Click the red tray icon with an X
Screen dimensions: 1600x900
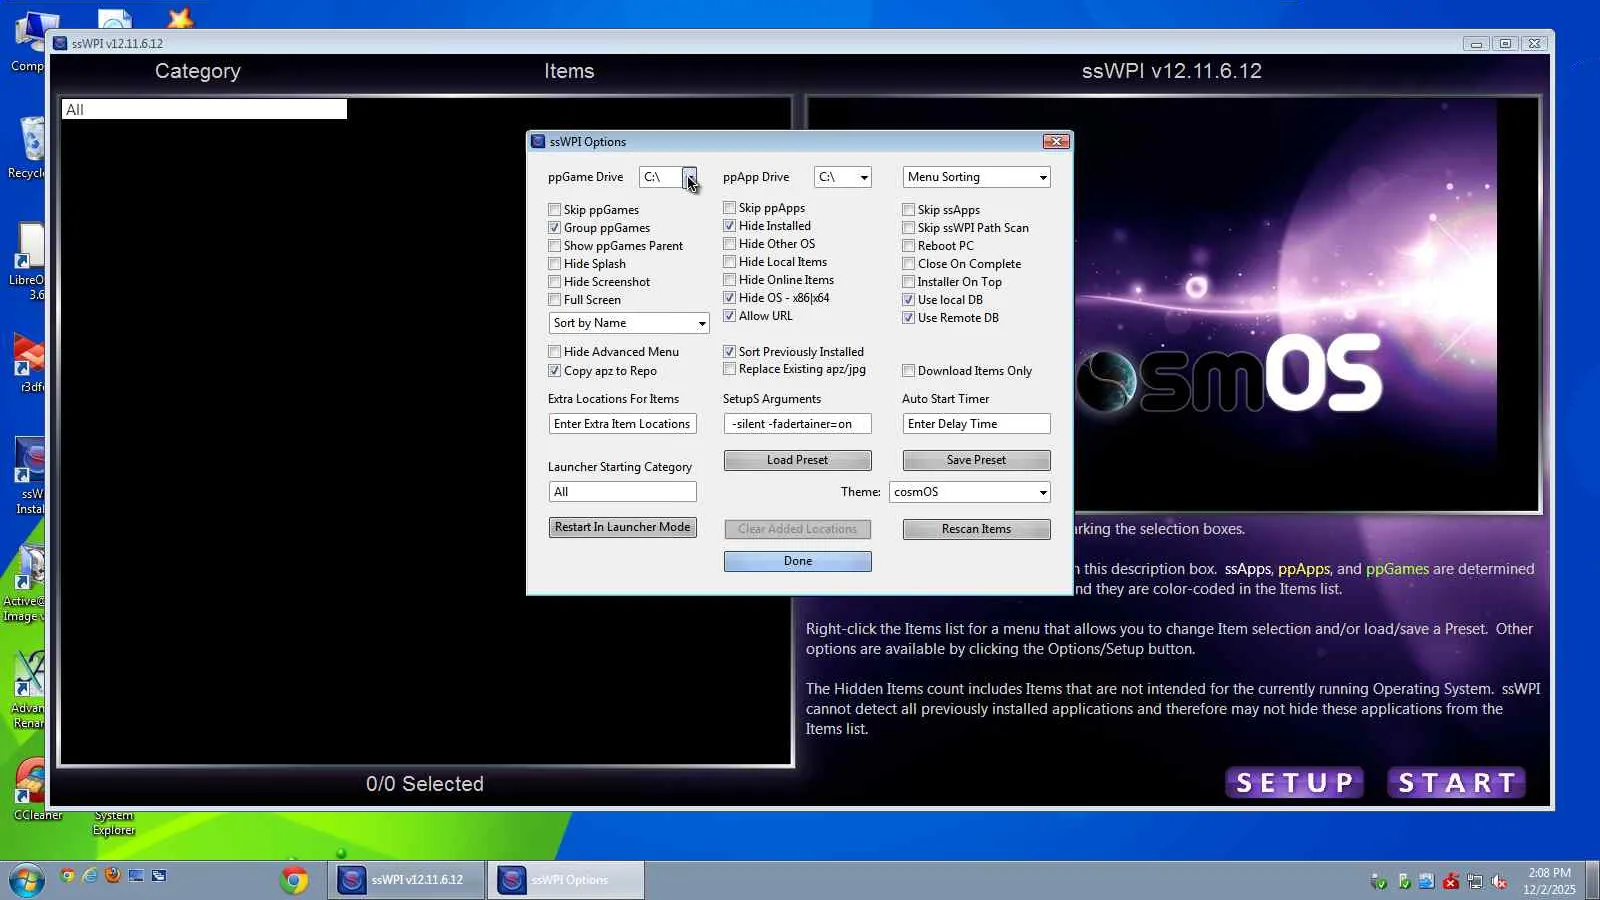1450,881
